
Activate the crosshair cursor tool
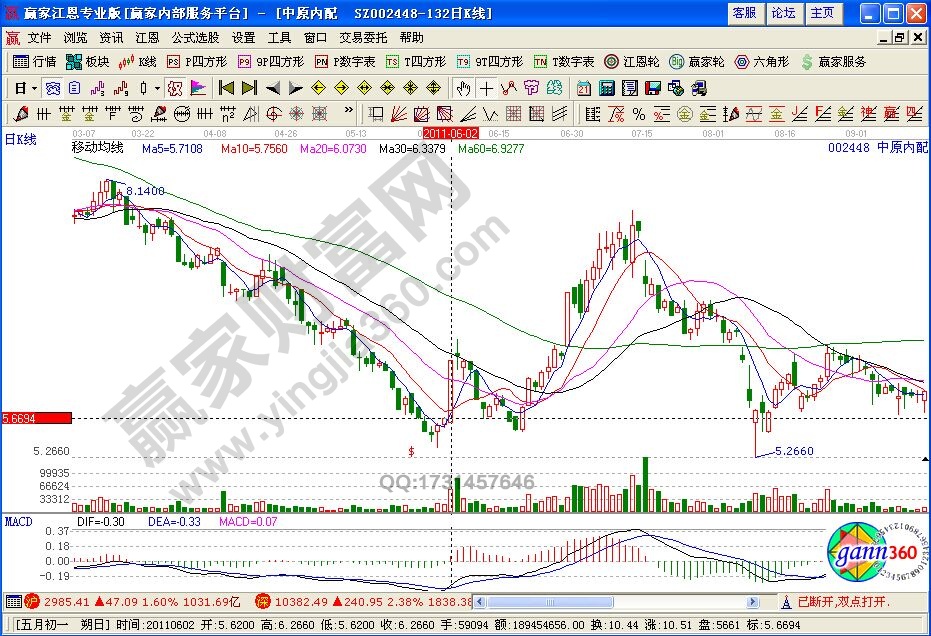486,88
